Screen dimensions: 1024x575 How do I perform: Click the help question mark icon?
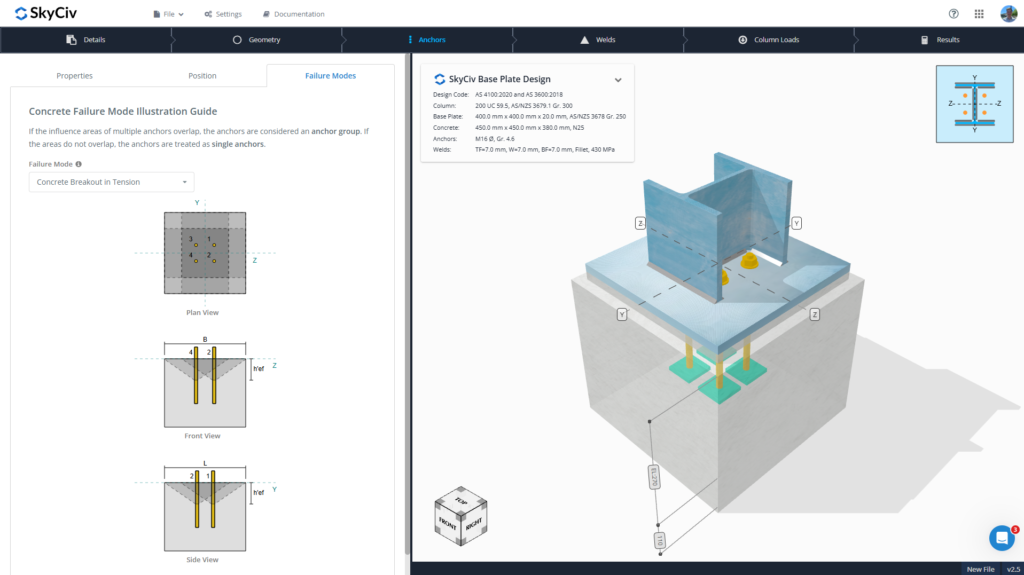[953, 14]
